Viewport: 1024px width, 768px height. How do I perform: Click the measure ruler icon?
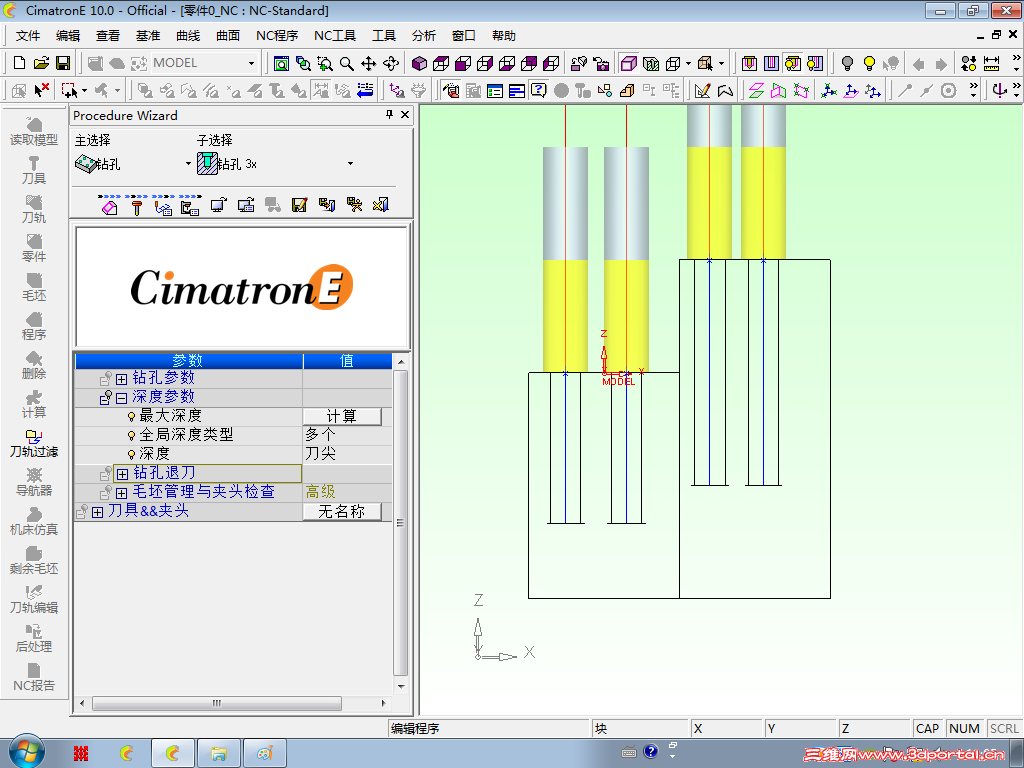(x=991, y=63)
